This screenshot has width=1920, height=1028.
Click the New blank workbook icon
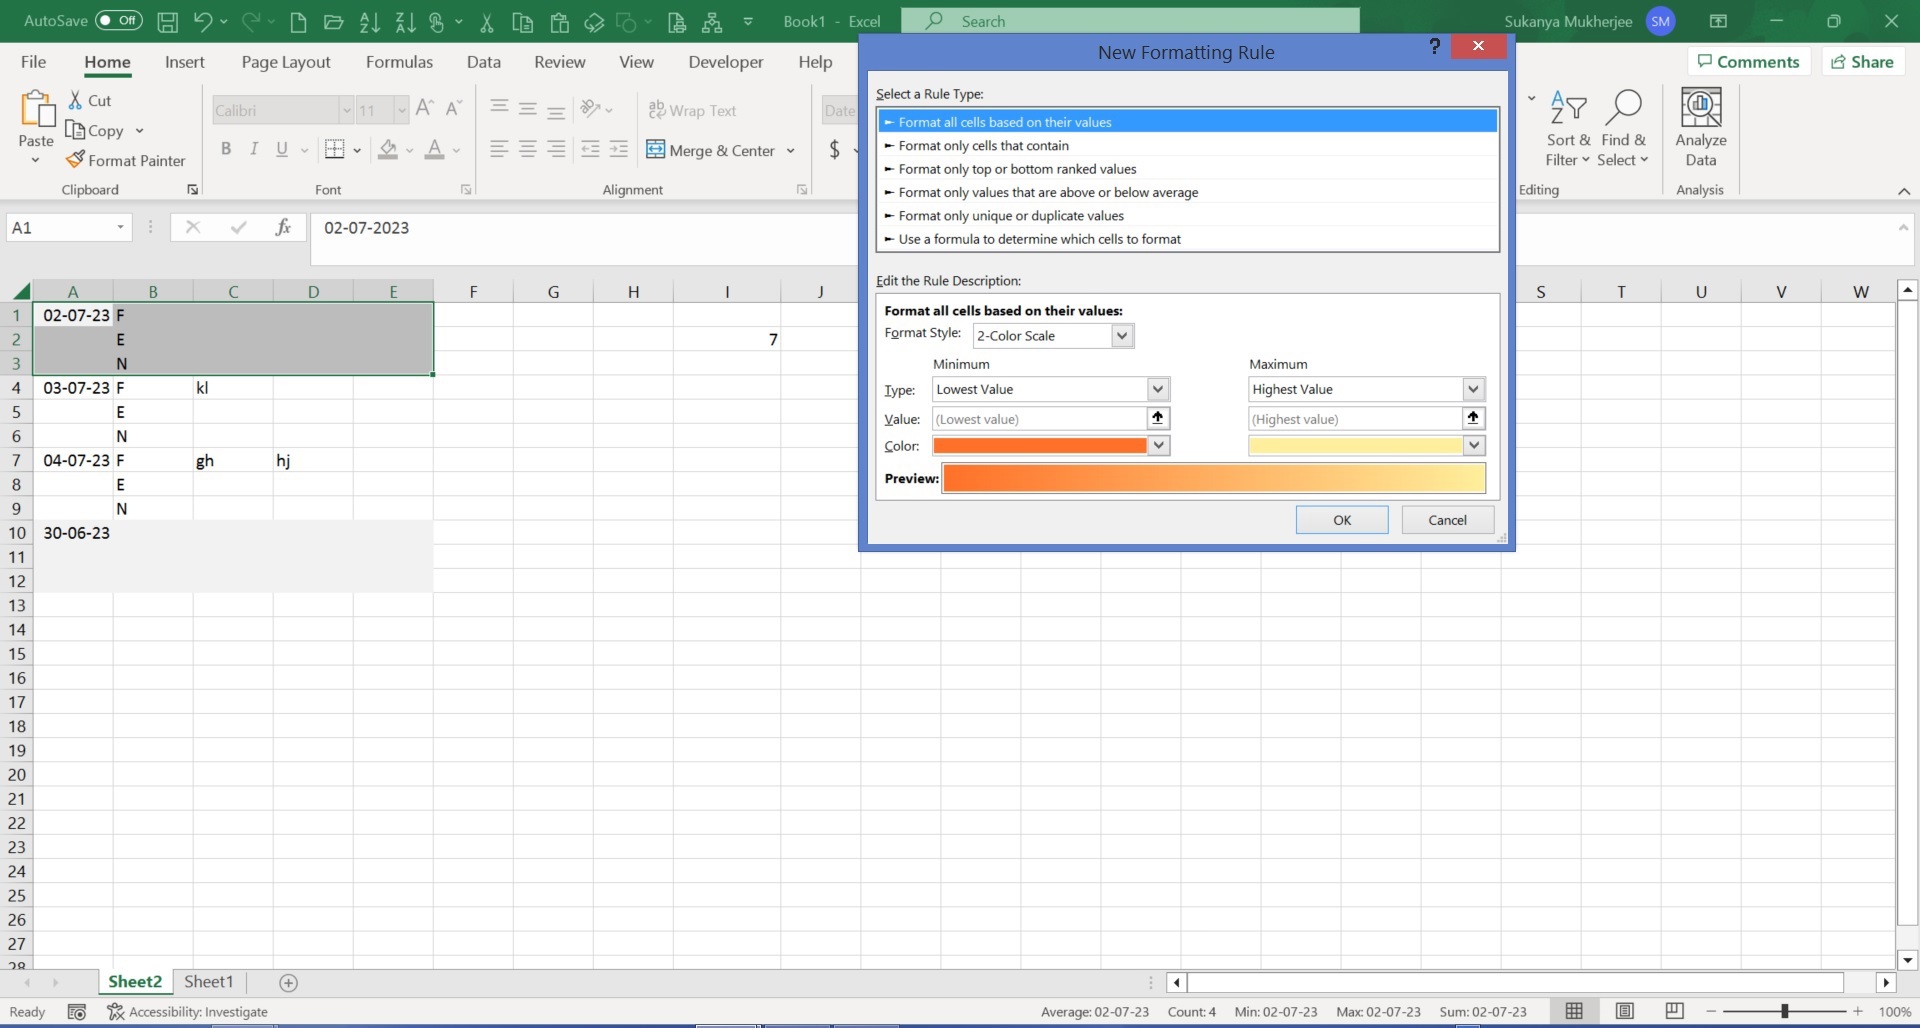tap(298, 21)
